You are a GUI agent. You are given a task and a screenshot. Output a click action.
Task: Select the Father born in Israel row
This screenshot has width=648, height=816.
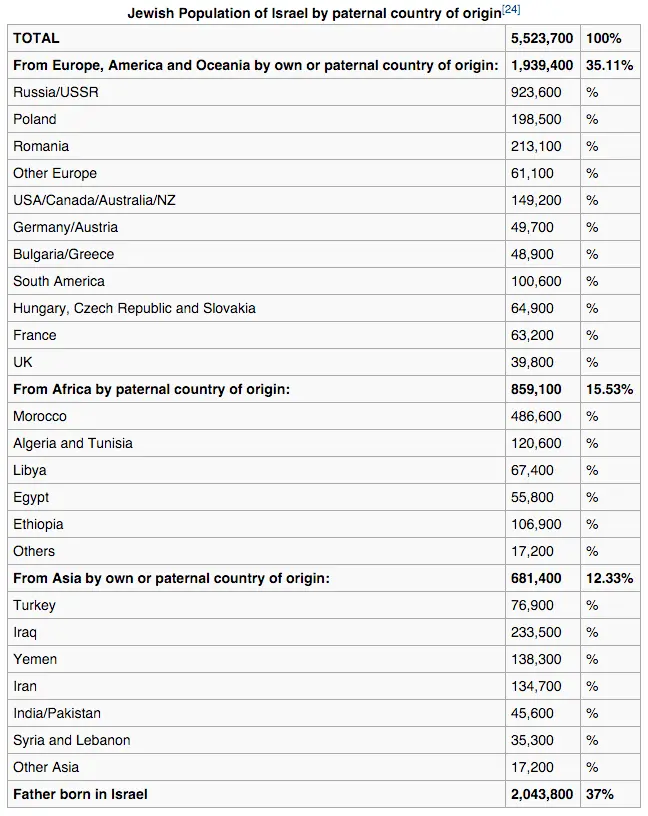(x=80, y=794)
